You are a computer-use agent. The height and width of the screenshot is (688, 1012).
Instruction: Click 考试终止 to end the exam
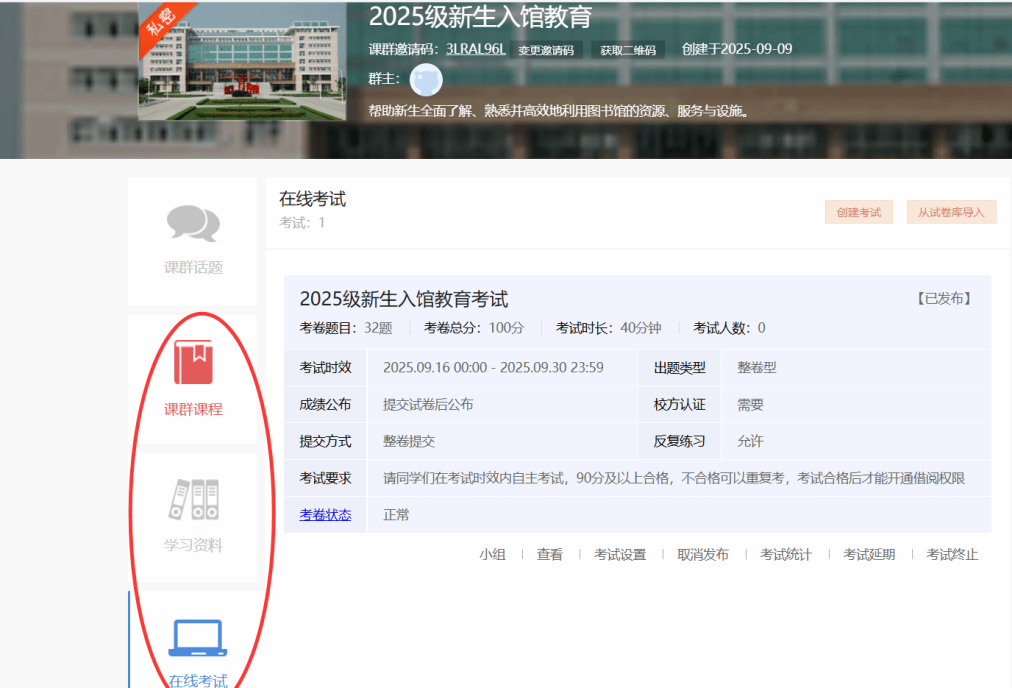[952, 555]
